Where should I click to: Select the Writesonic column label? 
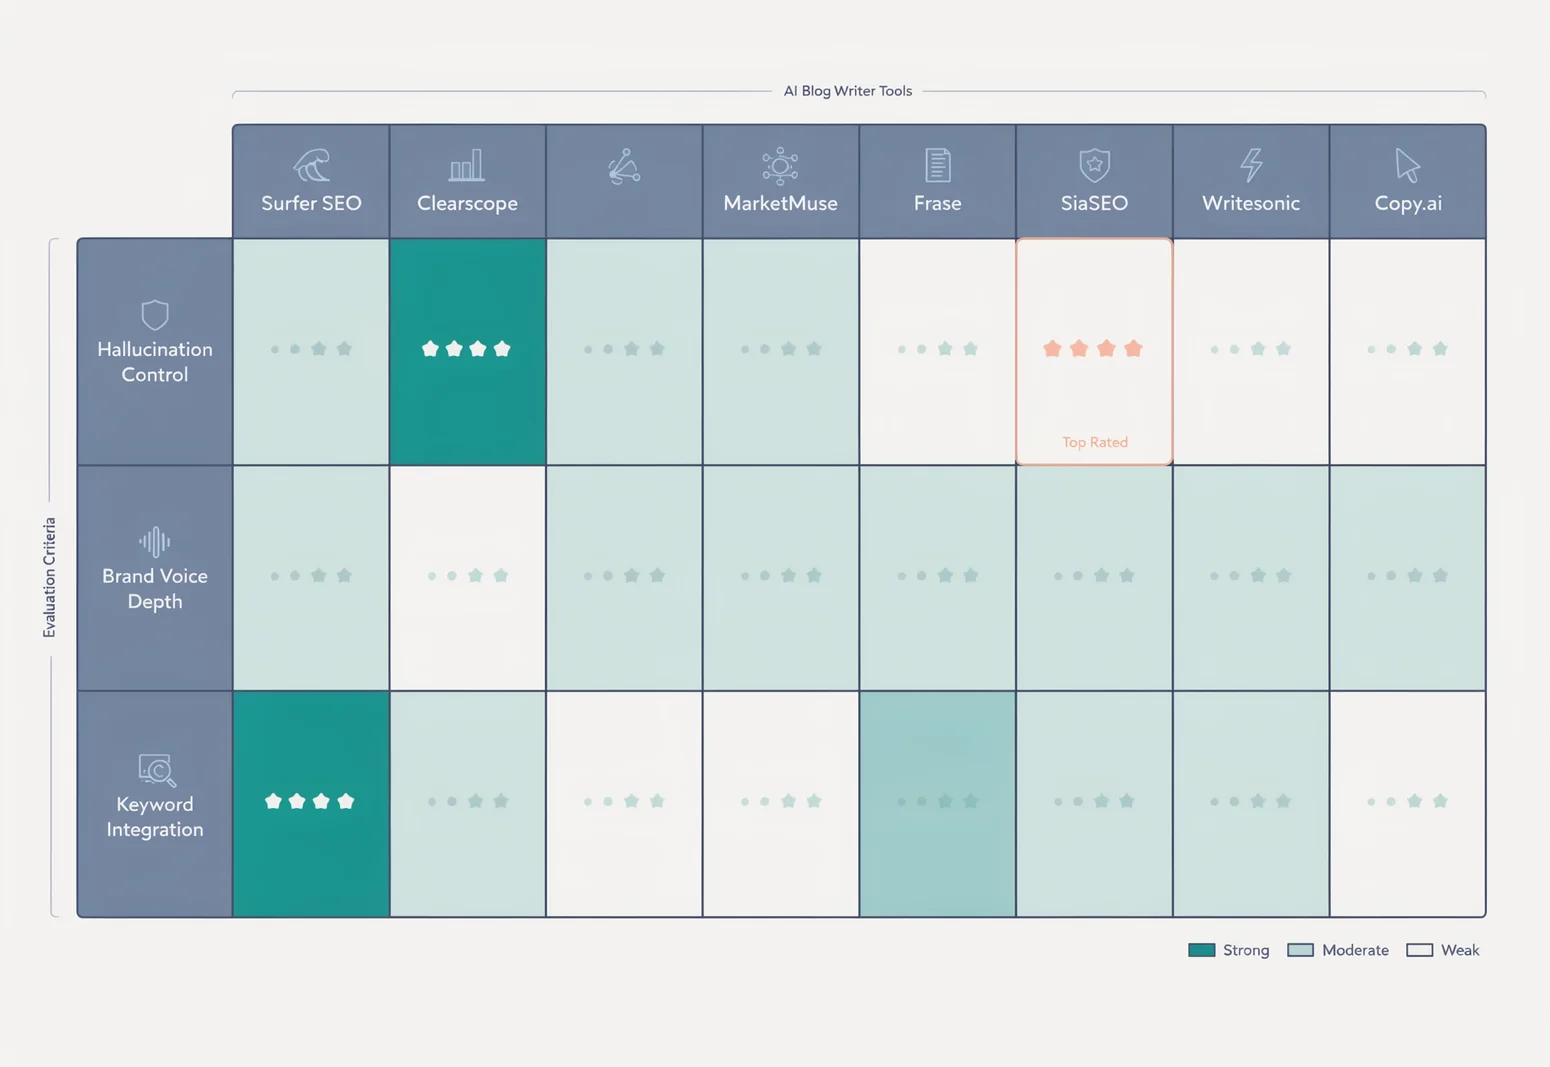point(1251,203)
